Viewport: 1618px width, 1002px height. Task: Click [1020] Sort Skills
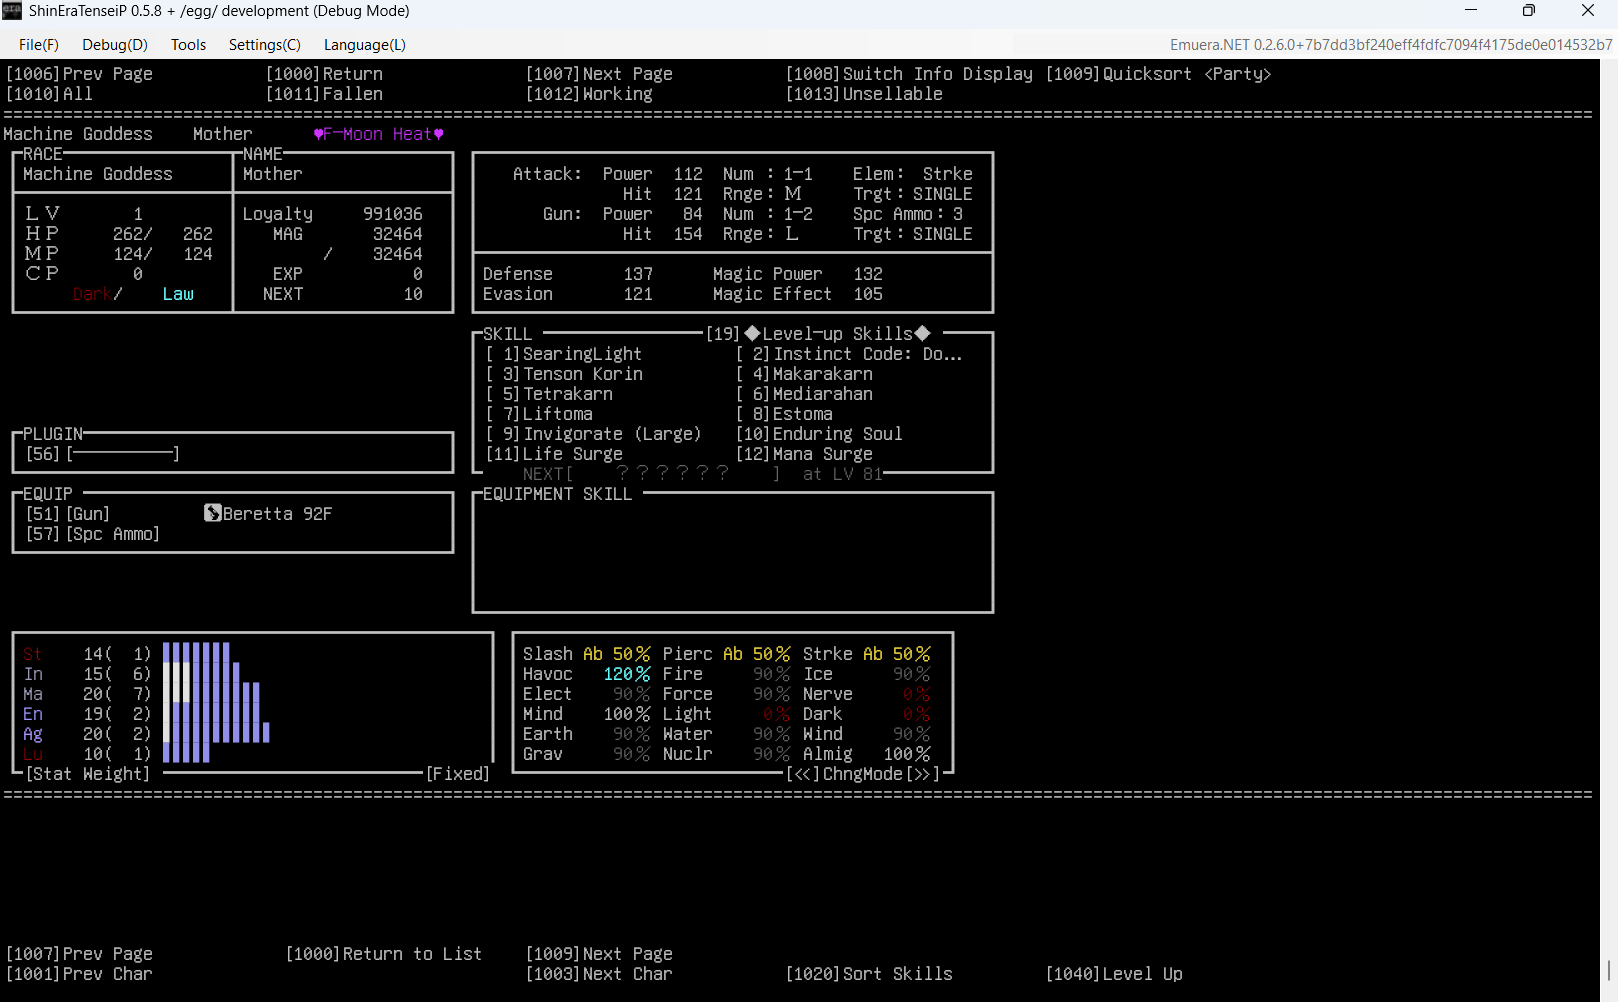[x=869, y=974]
